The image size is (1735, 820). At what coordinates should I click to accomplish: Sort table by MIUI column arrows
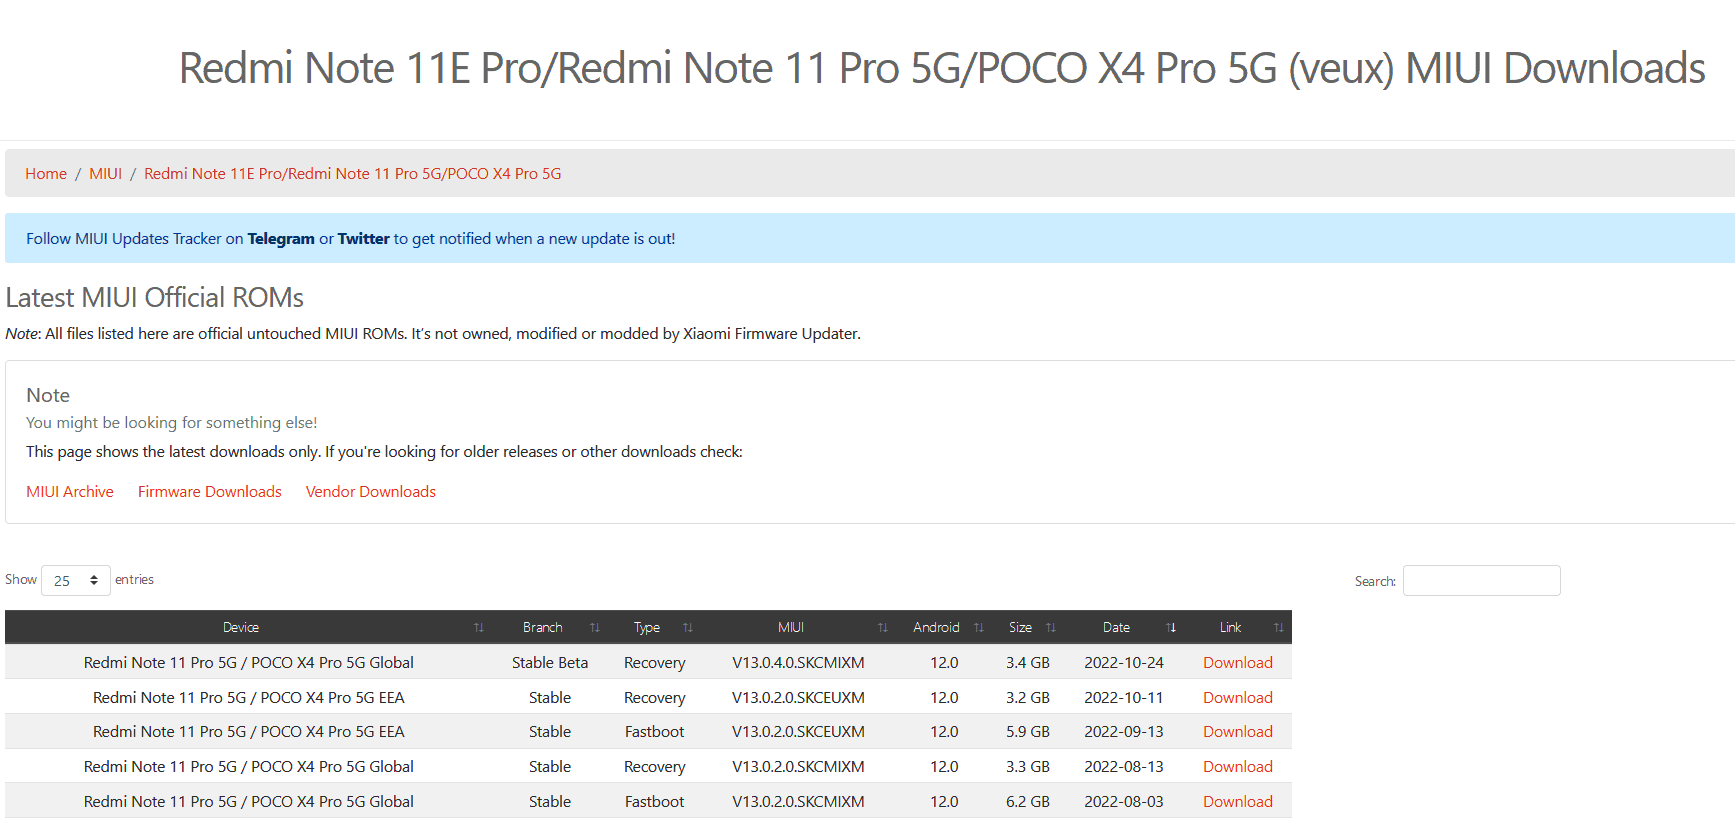click(883, 628)
